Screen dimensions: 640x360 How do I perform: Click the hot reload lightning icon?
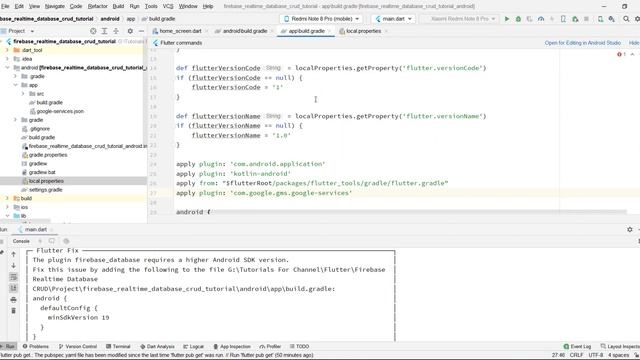click(552, 19)
